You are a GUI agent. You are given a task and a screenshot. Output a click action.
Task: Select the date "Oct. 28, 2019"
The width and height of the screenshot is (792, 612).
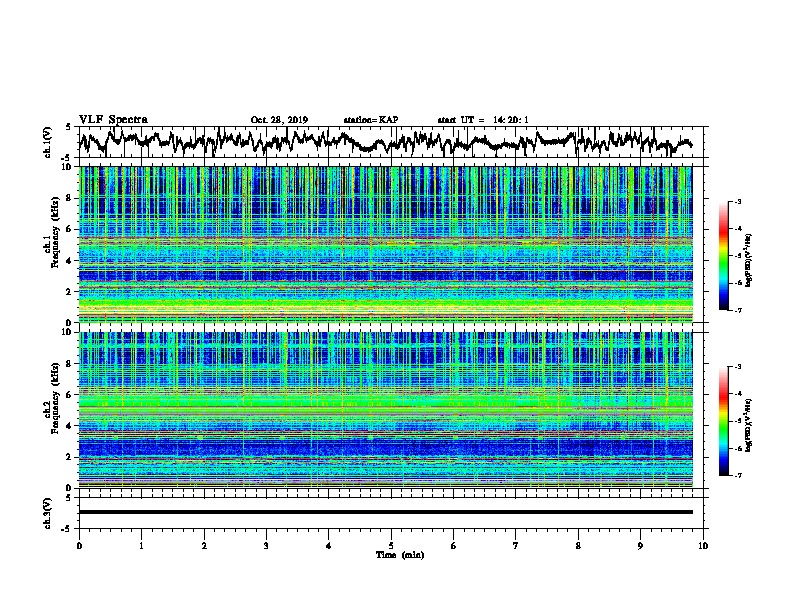pyautogui.click(x=279, y=120)
